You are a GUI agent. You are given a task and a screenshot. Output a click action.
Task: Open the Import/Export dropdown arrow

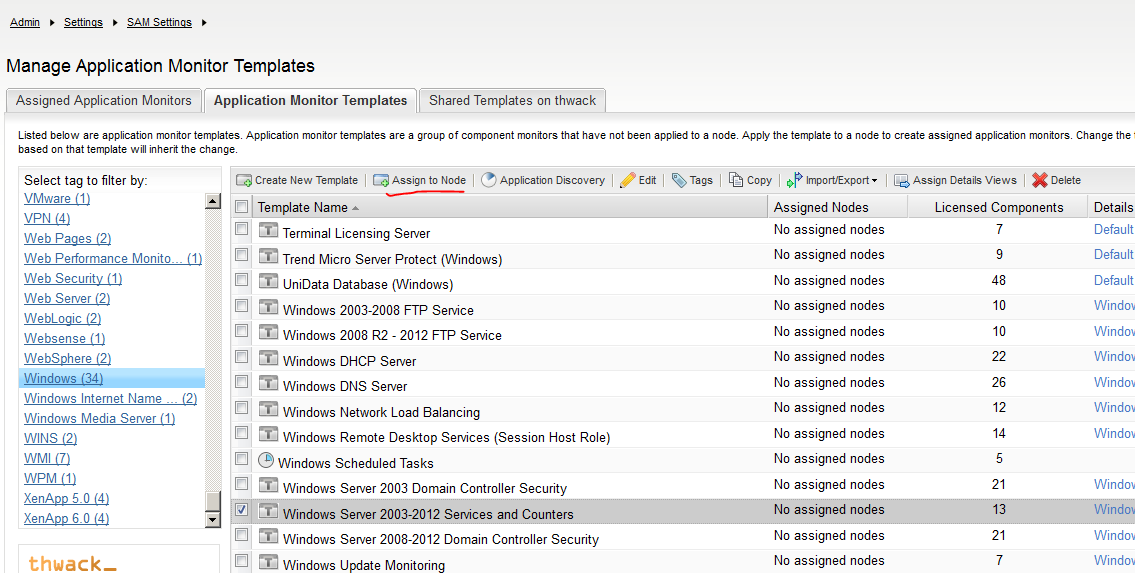pyautogui.click(x=874, y=181)
